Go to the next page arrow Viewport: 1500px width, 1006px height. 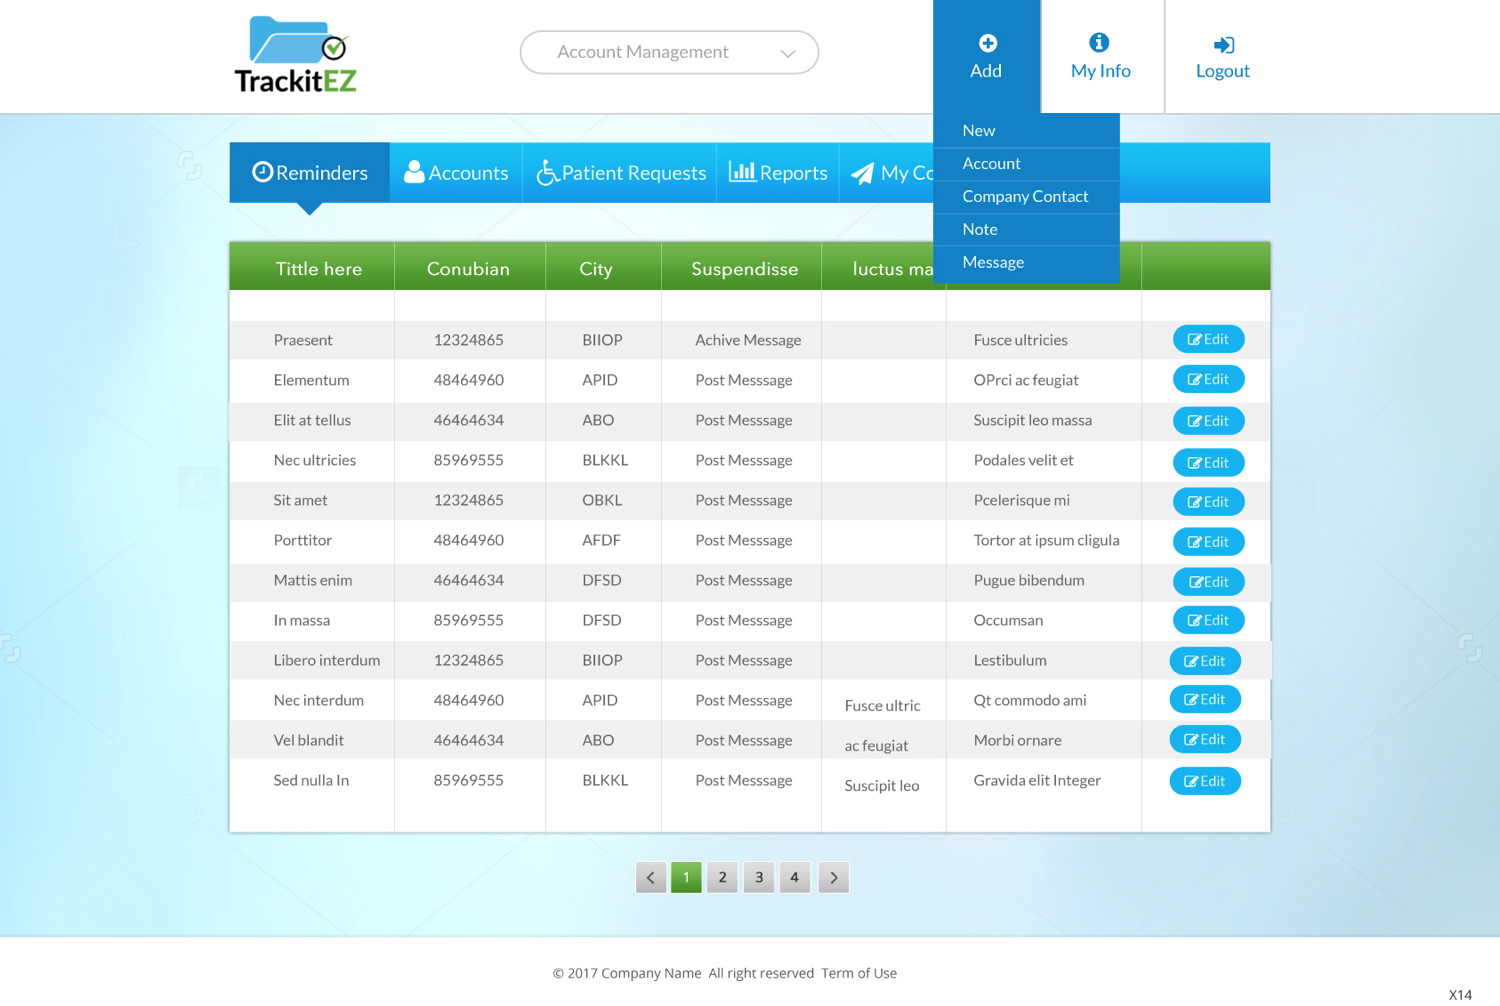833,877
